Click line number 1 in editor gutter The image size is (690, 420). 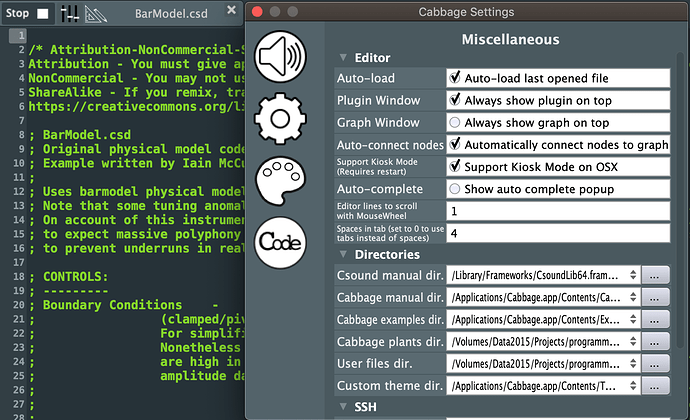click(18, 36)
